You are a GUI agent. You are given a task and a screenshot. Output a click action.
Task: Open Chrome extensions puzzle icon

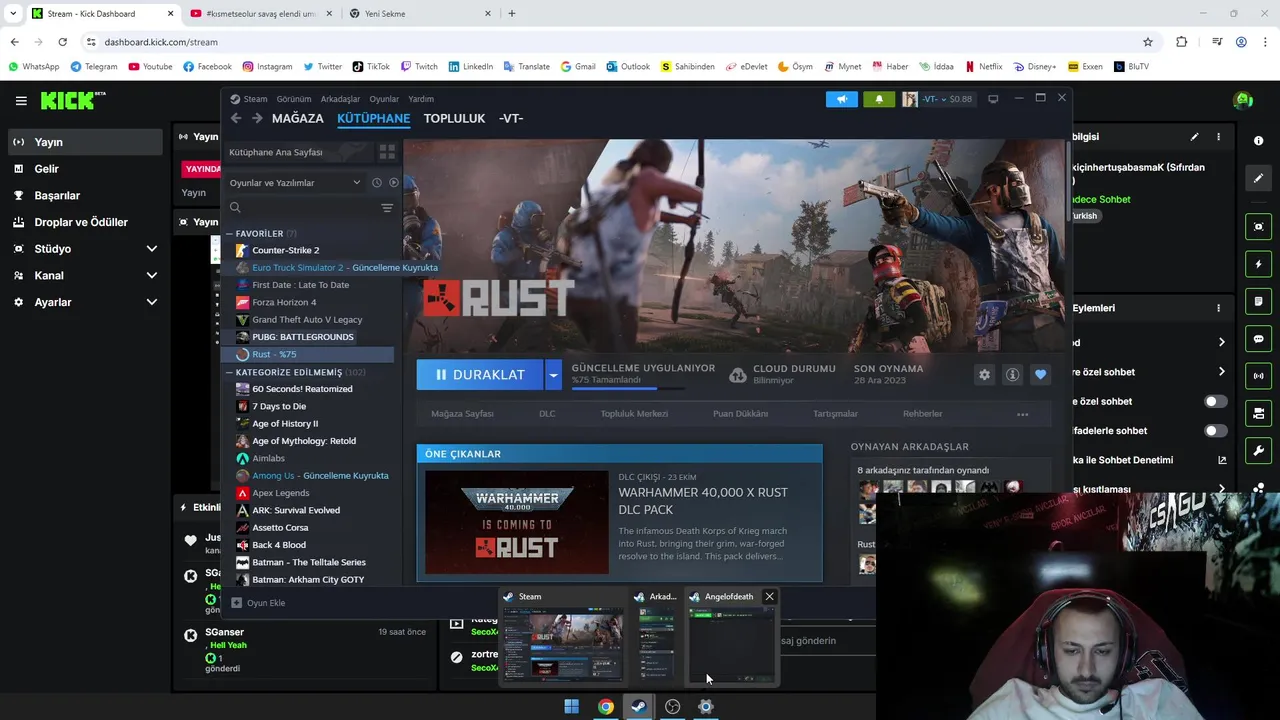pyautogui.click(x=1181, y=42)
